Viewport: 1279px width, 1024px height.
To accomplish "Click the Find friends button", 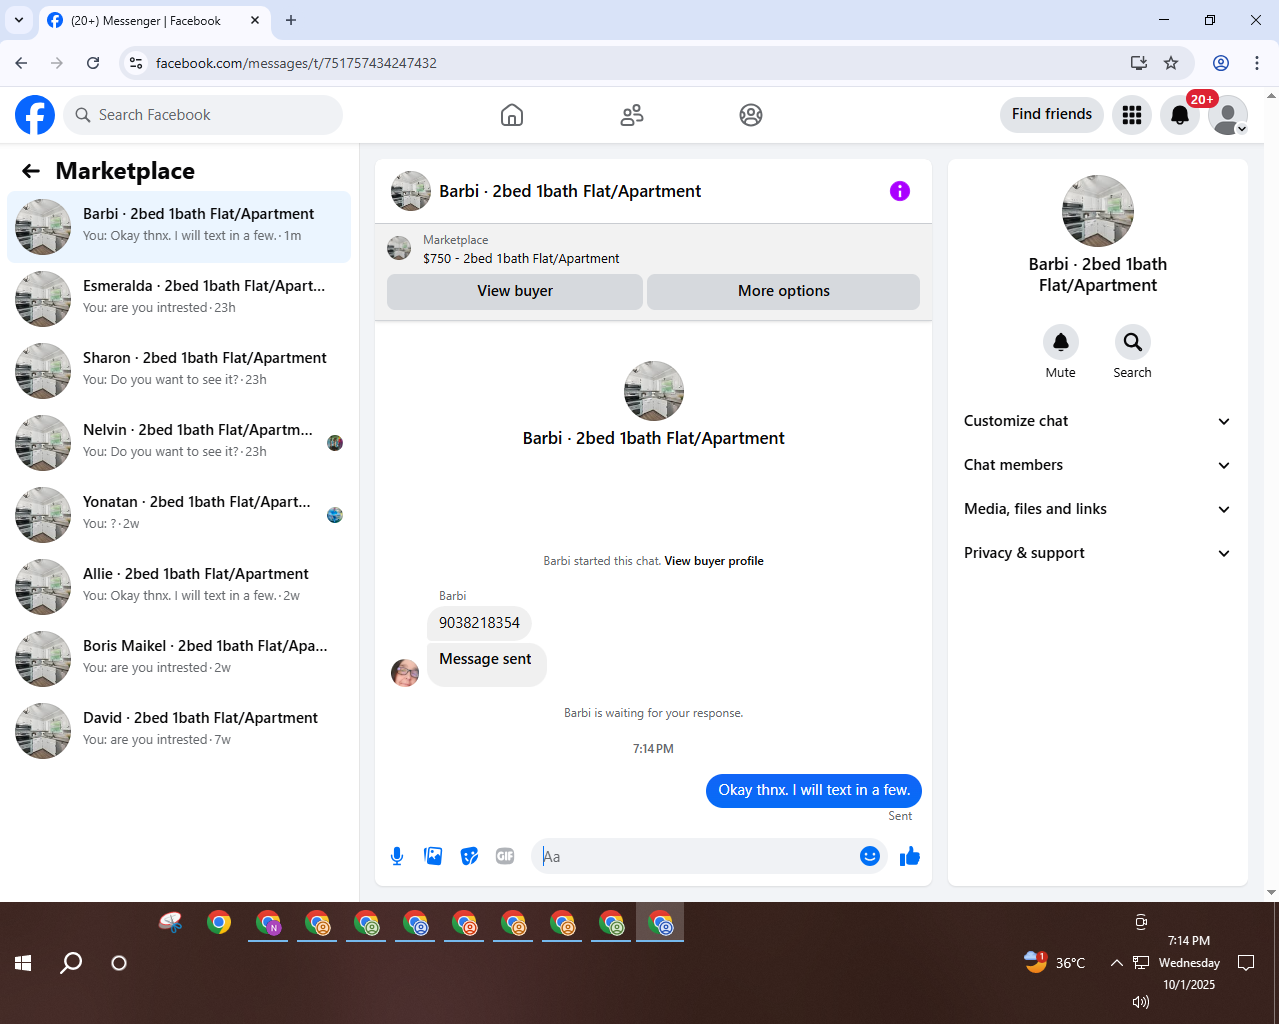I will tap(1052, 114).
